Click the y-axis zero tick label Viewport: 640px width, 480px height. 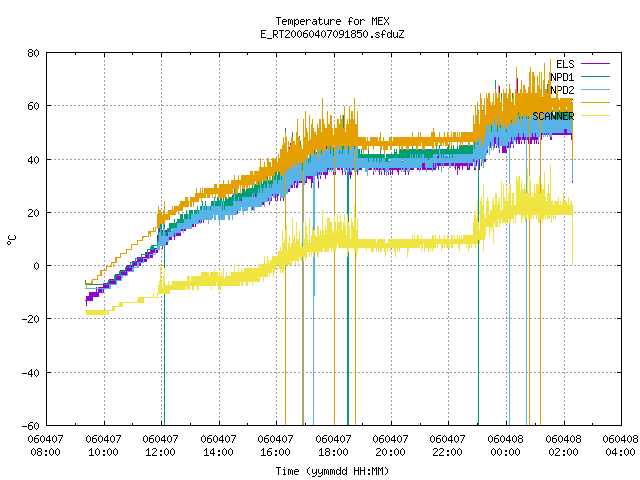(x=36, y=267)
